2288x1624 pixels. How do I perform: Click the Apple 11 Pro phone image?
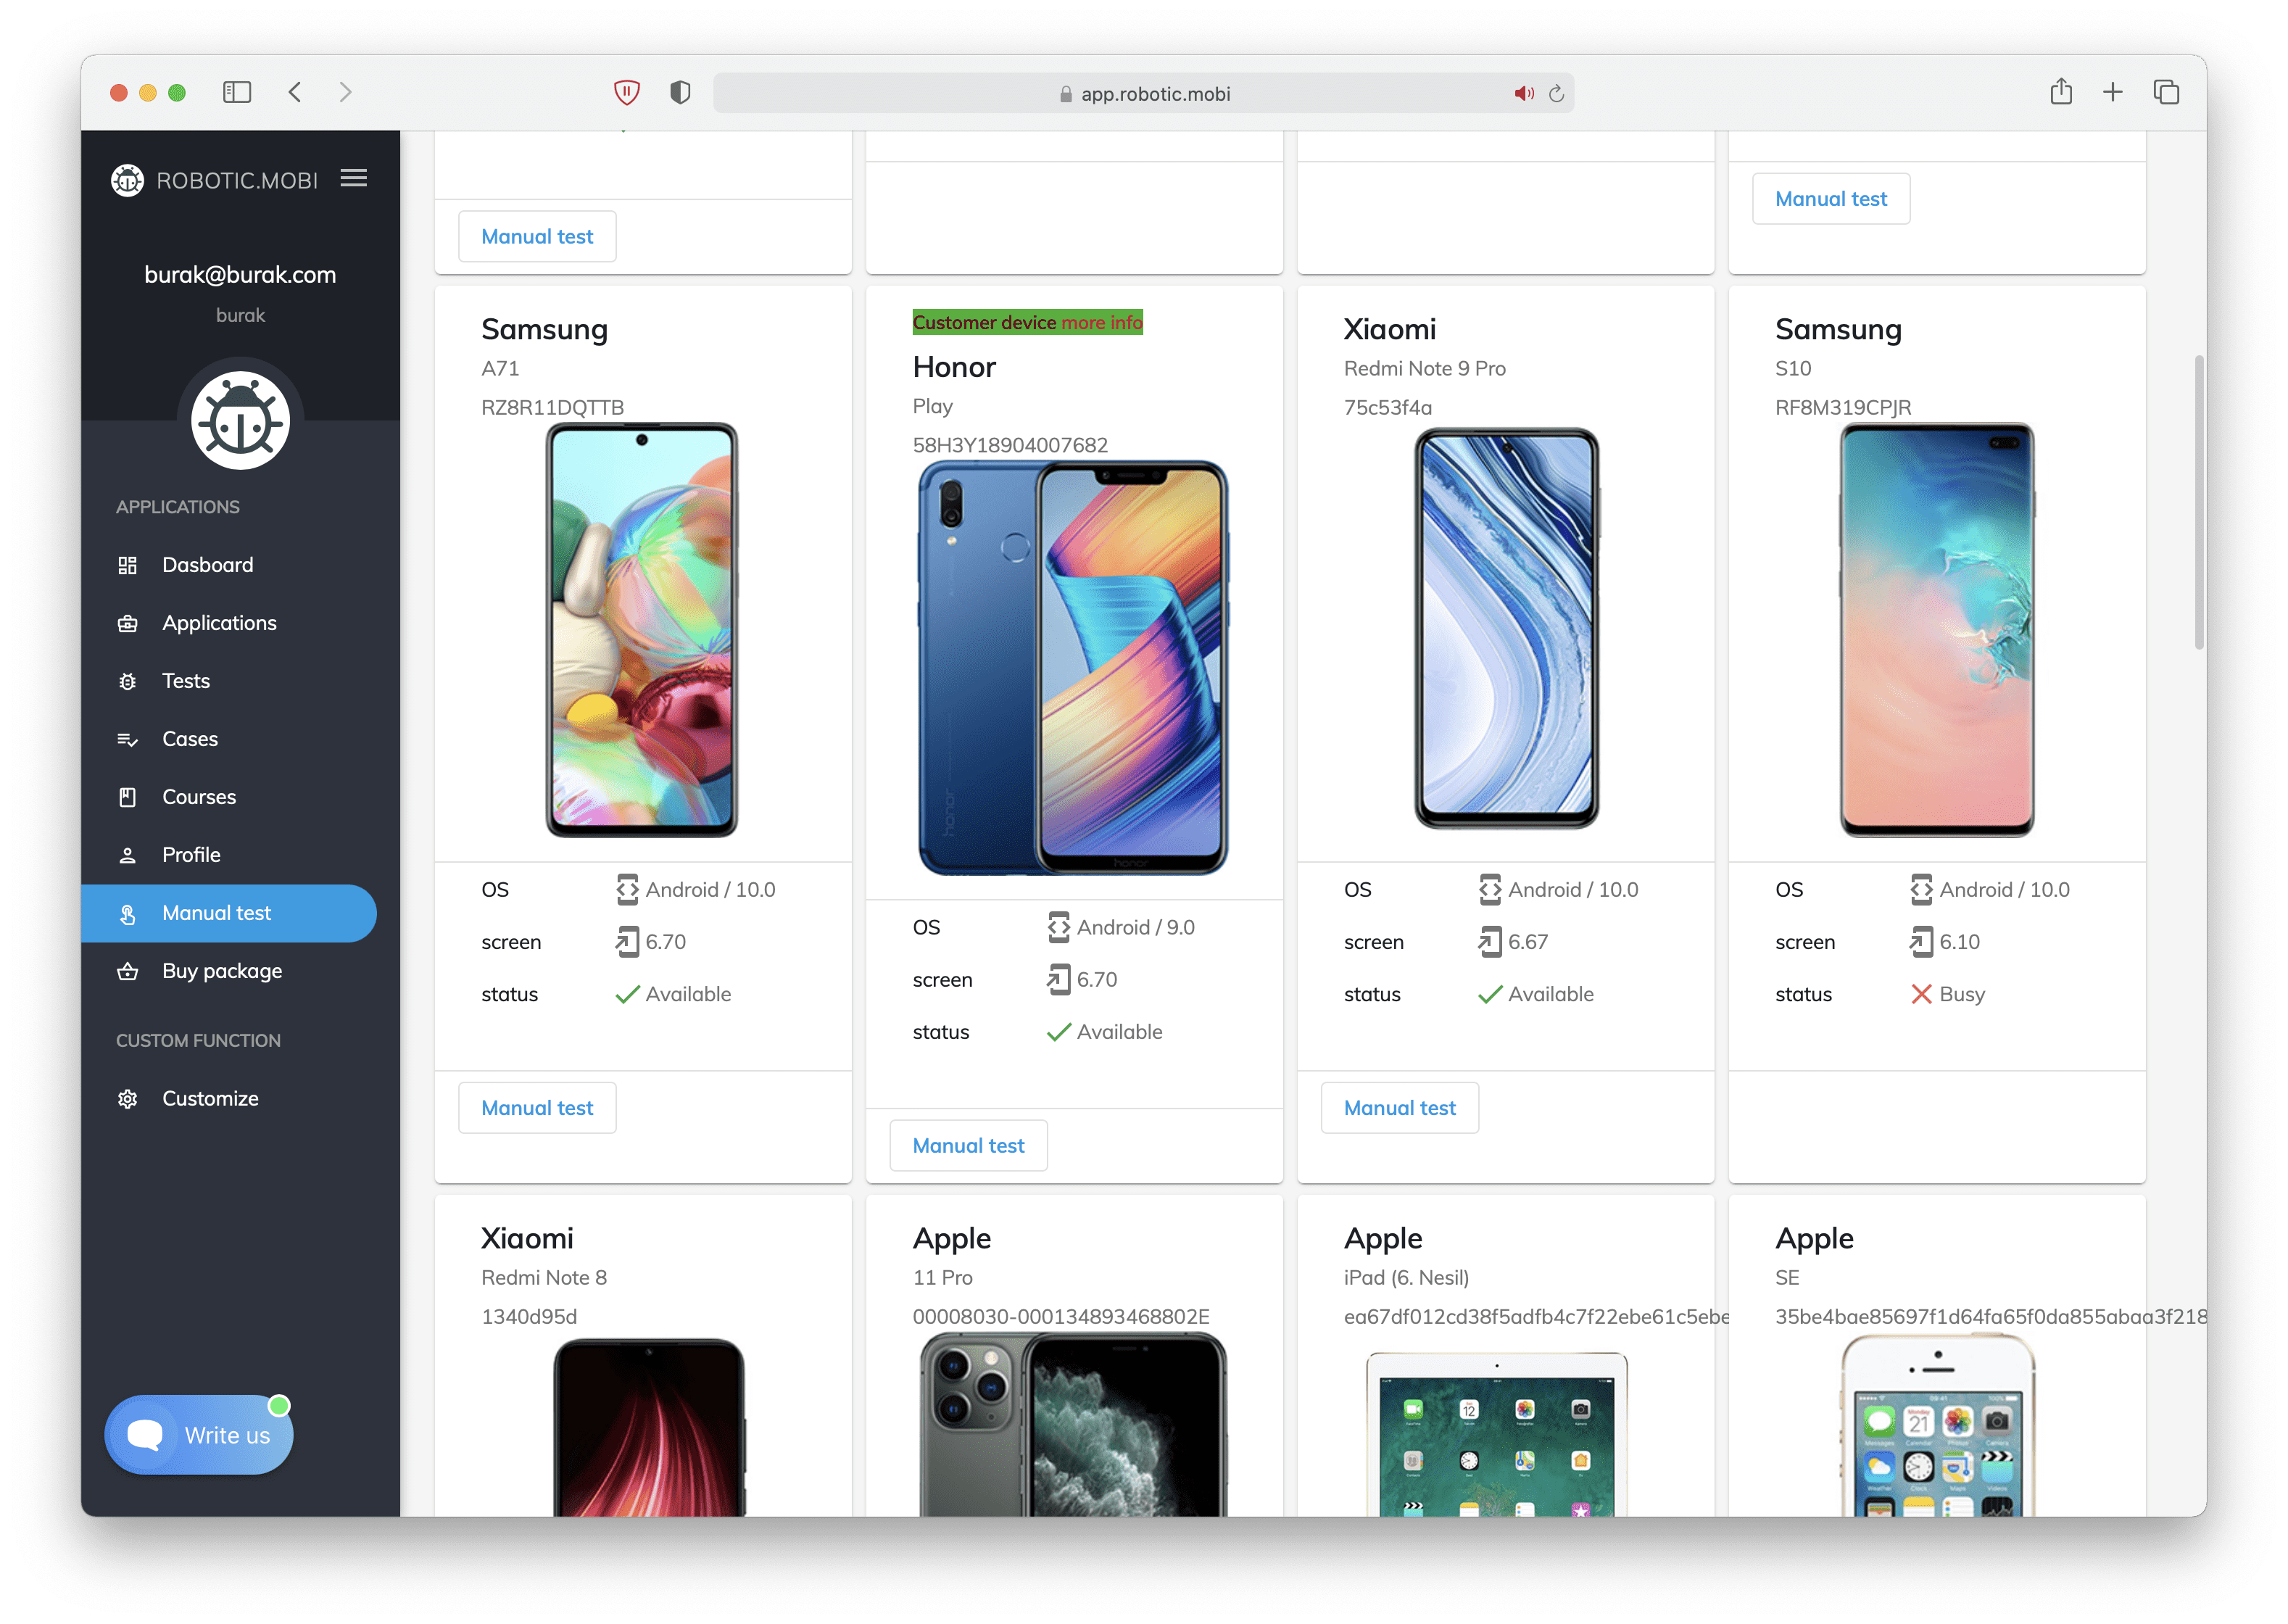coord(1072,1425)
